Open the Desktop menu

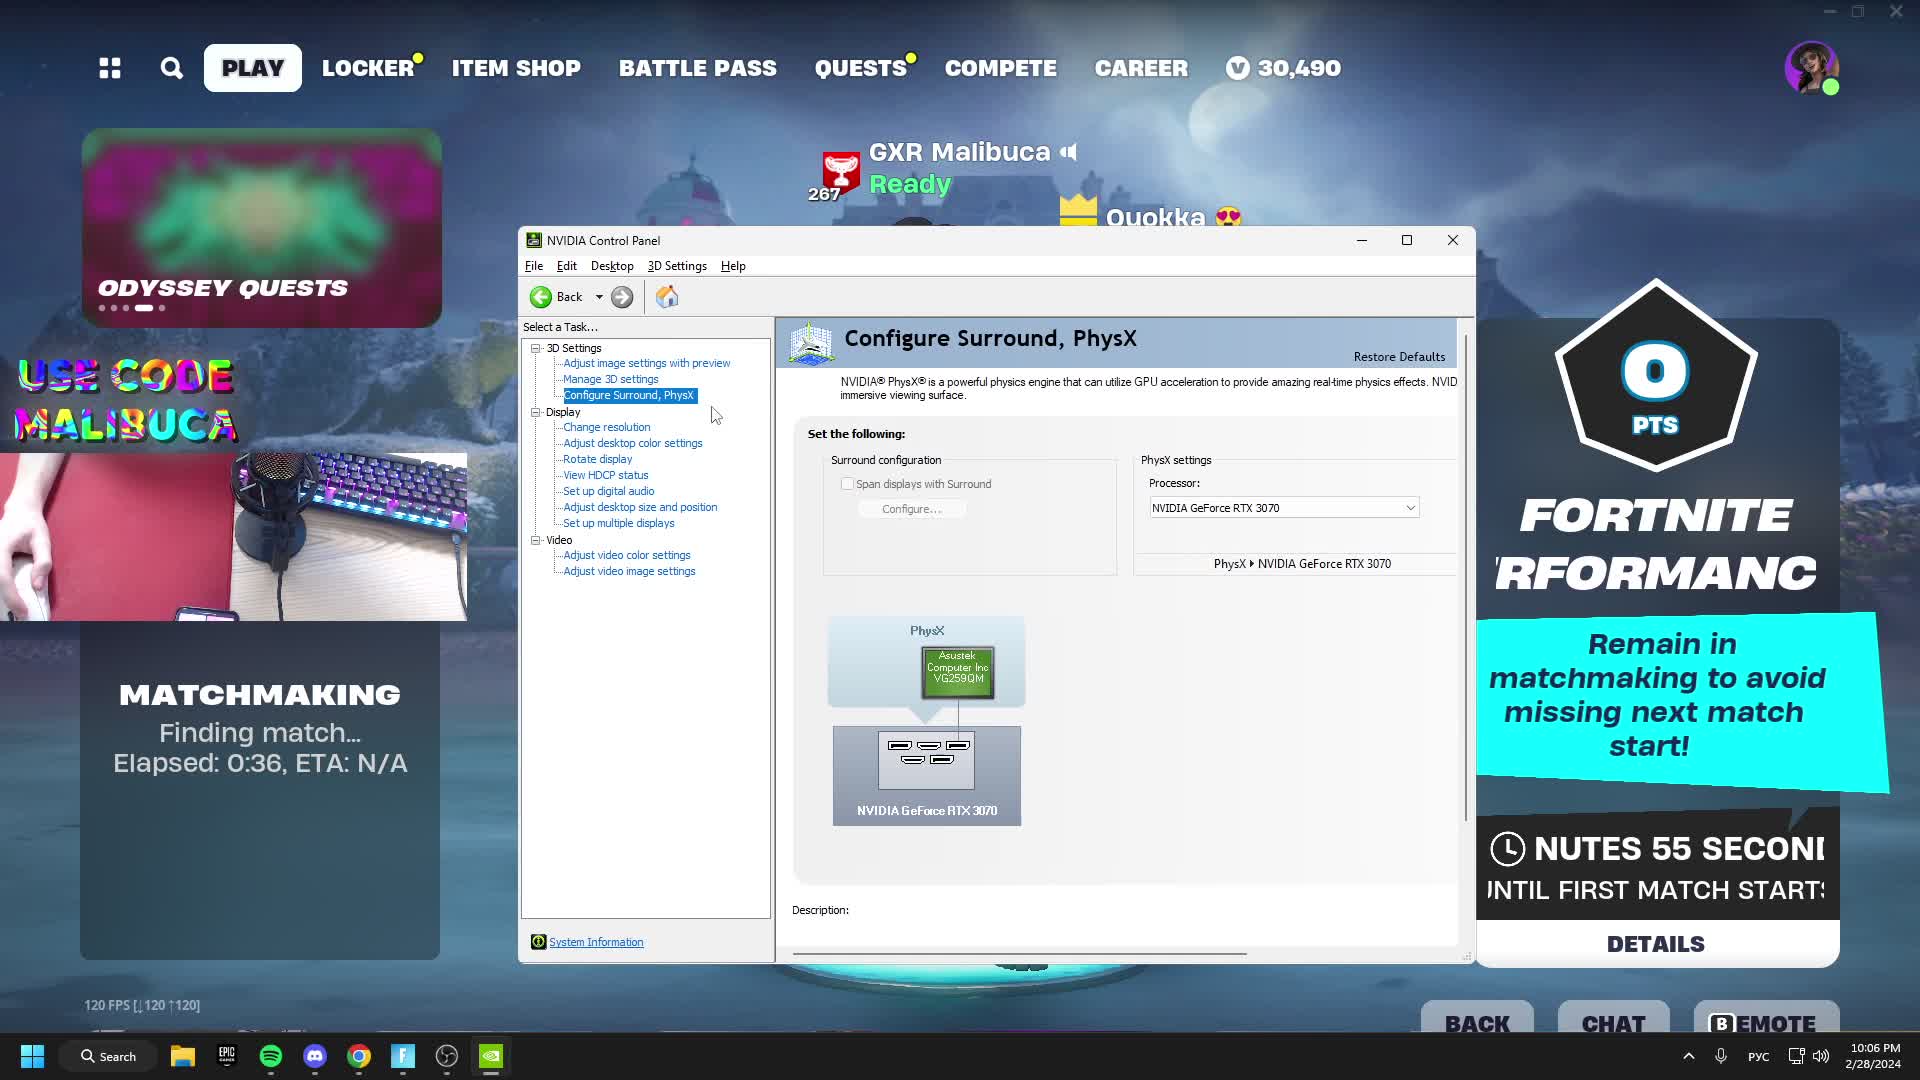tap(612, 266)
